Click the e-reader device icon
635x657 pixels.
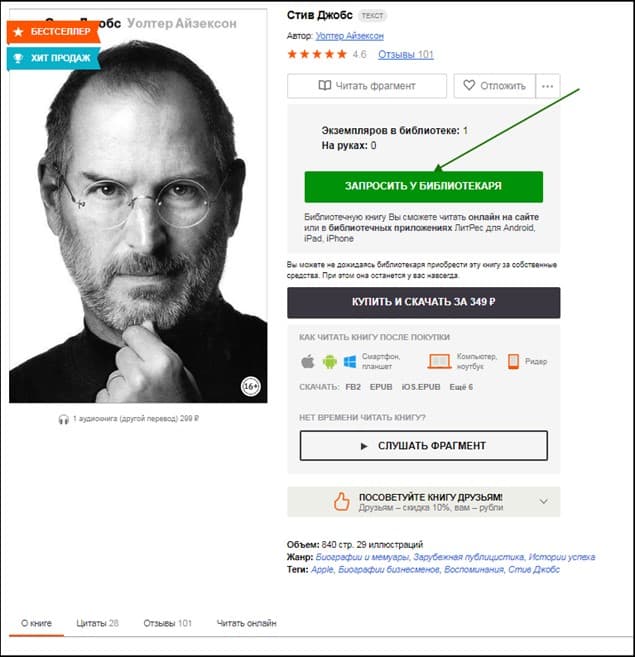pos(513,361)
